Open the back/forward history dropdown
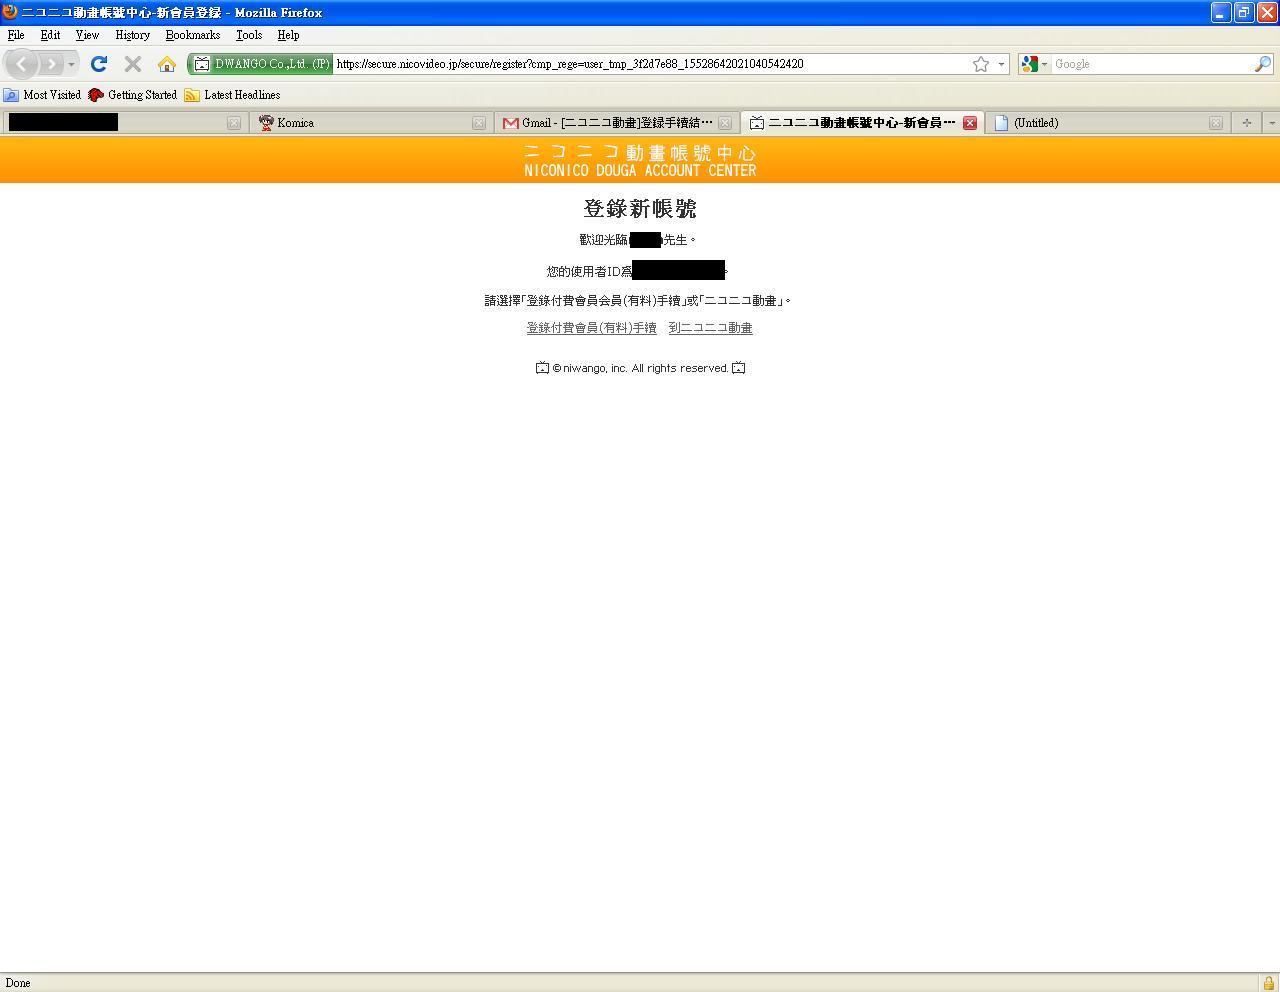This screenshot has width=1280, height=992. (x=71, y=64)
